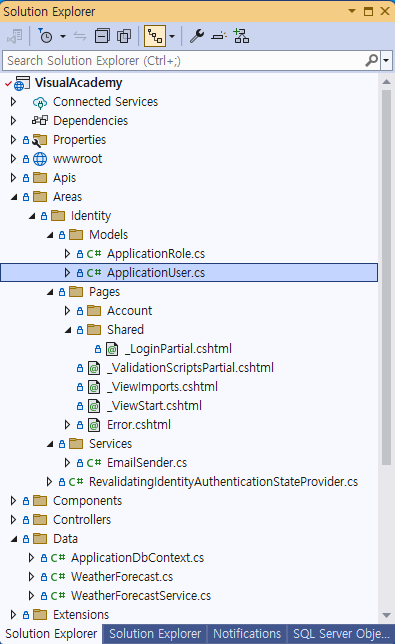Collapse the Models folder
395x644 pixels.
click(51, 235)
